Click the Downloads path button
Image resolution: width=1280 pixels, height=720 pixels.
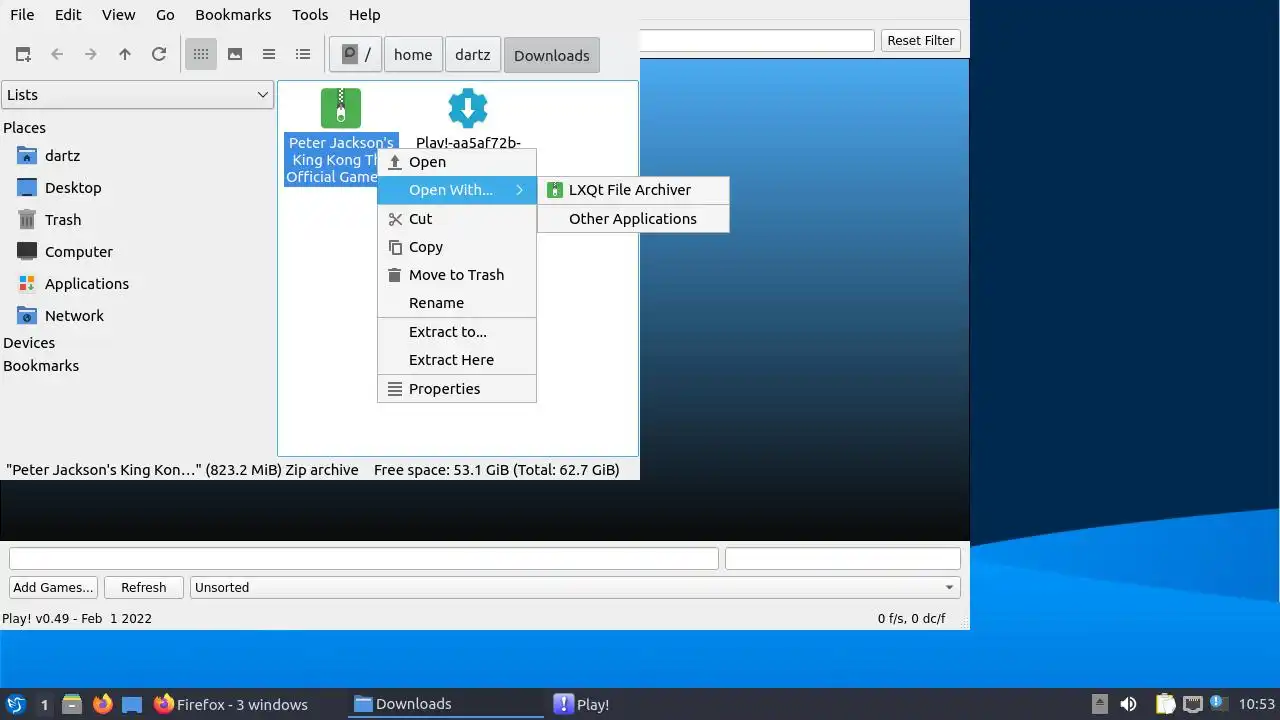(x=552, y=55)
